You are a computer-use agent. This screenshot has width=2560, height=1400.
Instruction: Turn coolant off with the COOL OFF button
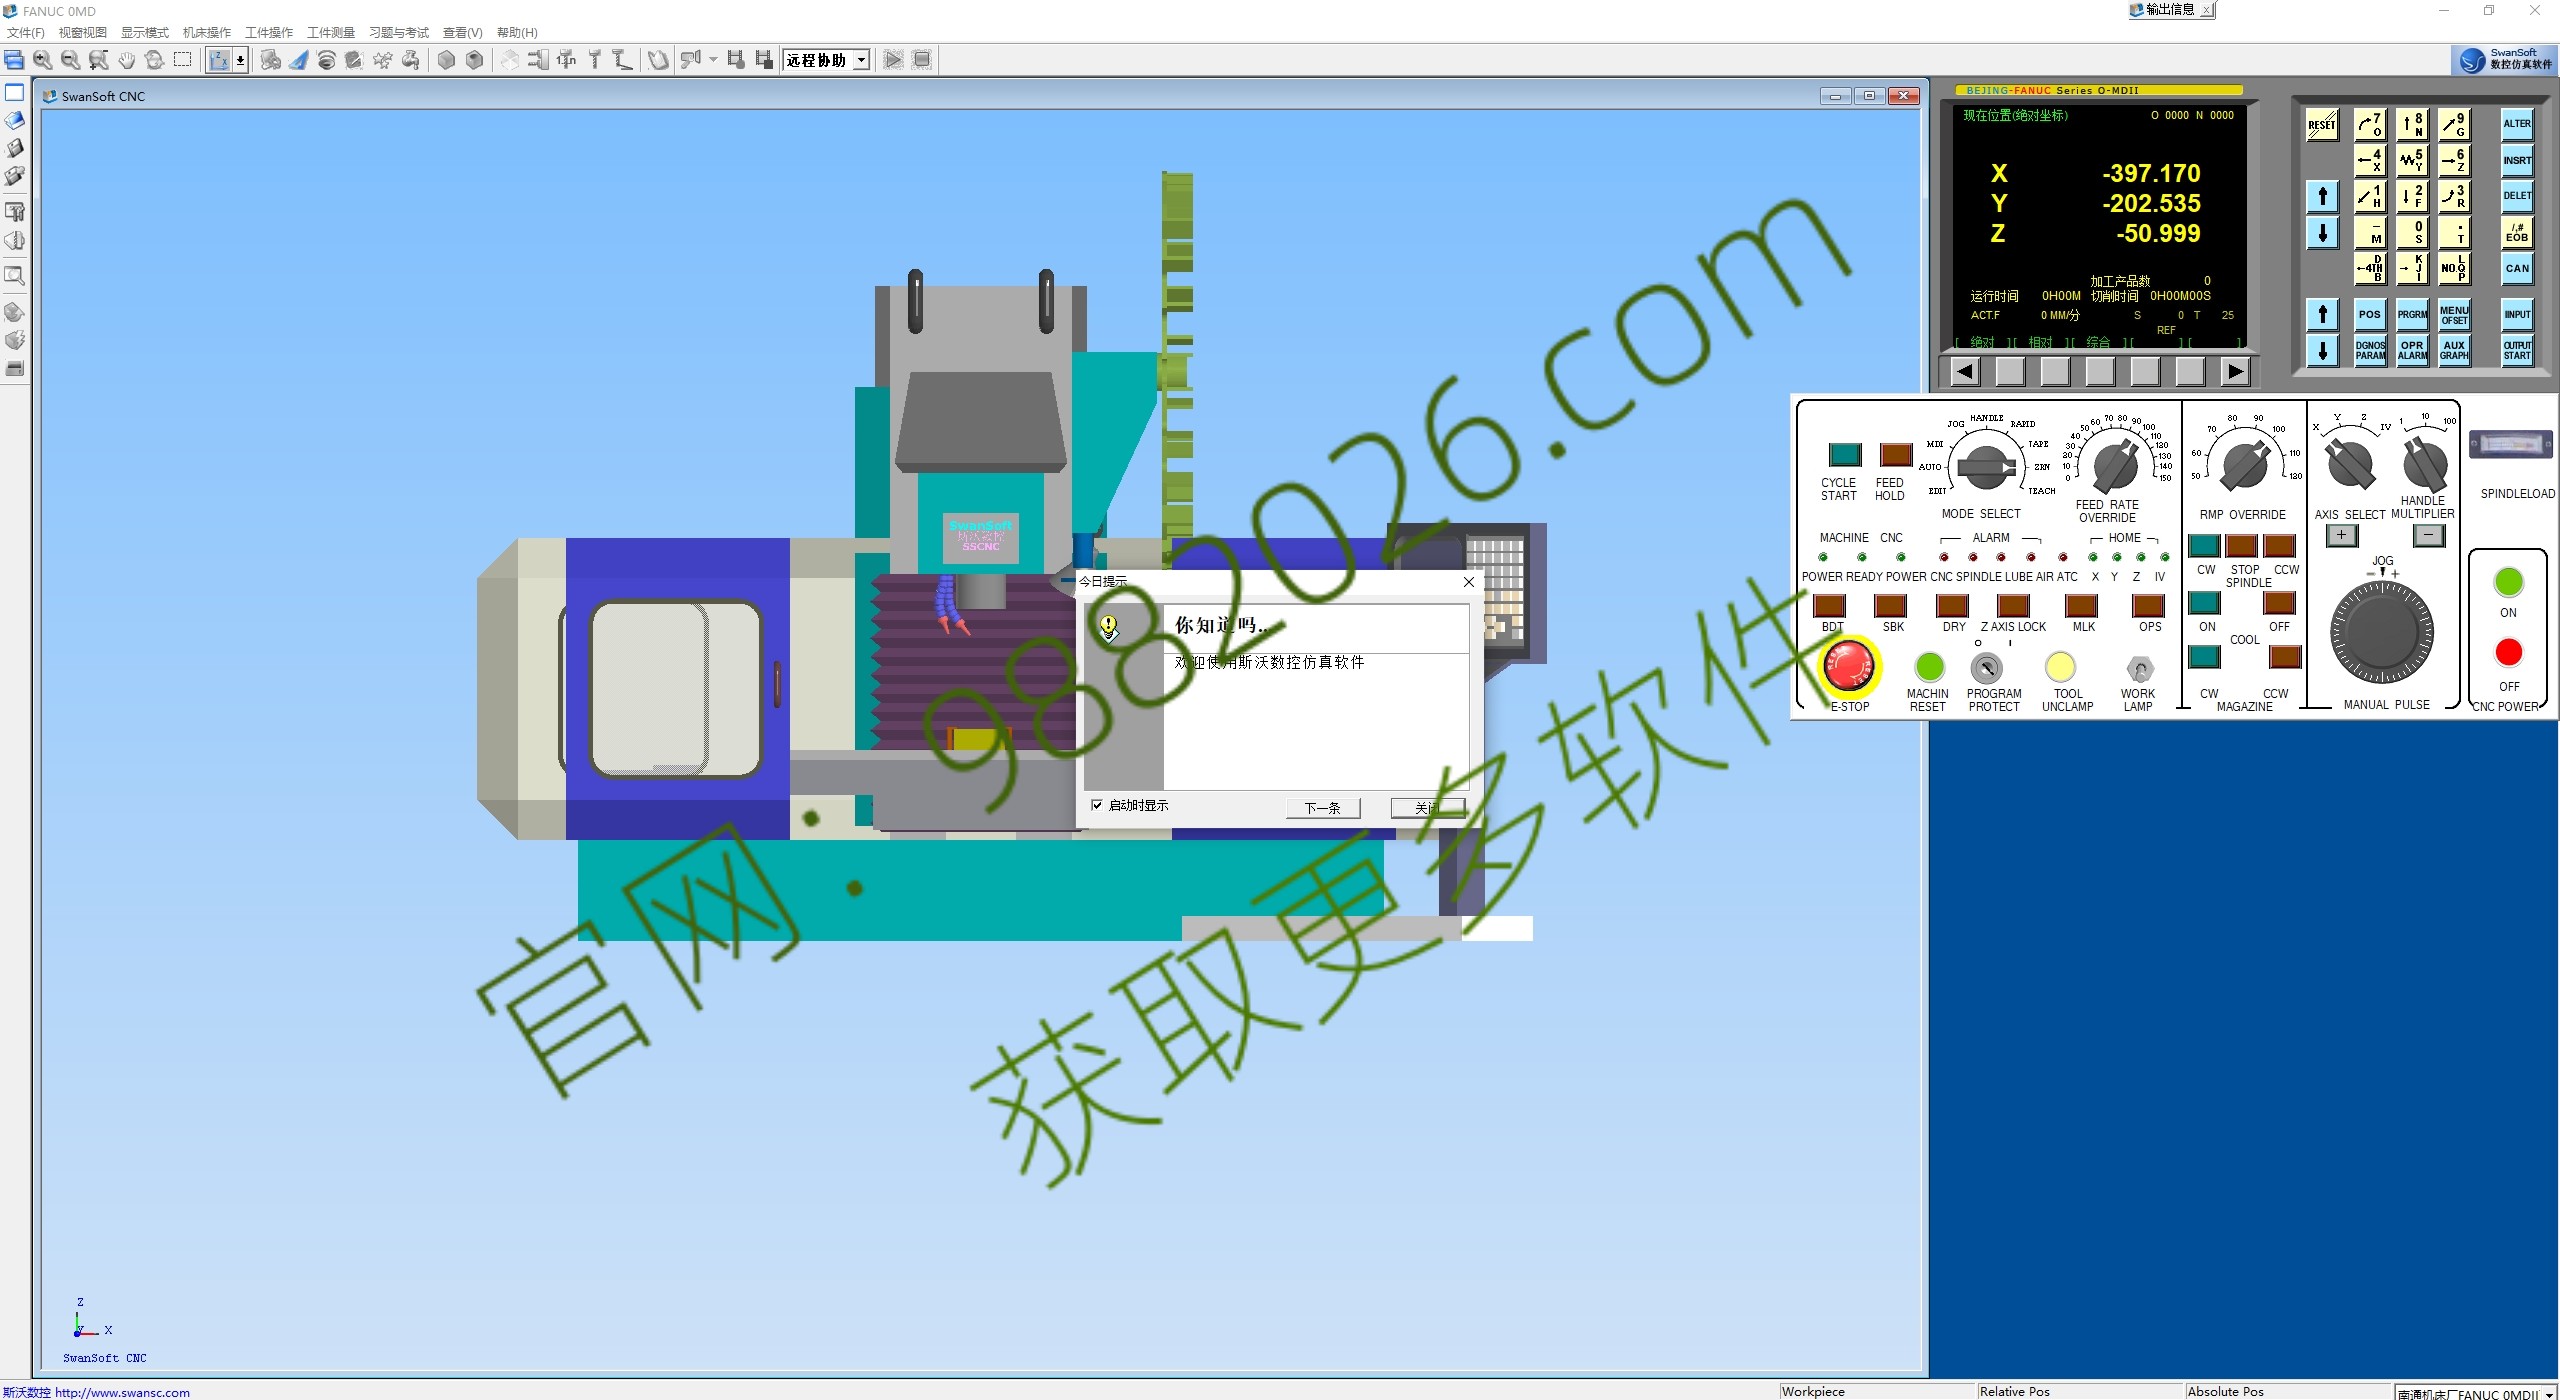pos(2279,603)
